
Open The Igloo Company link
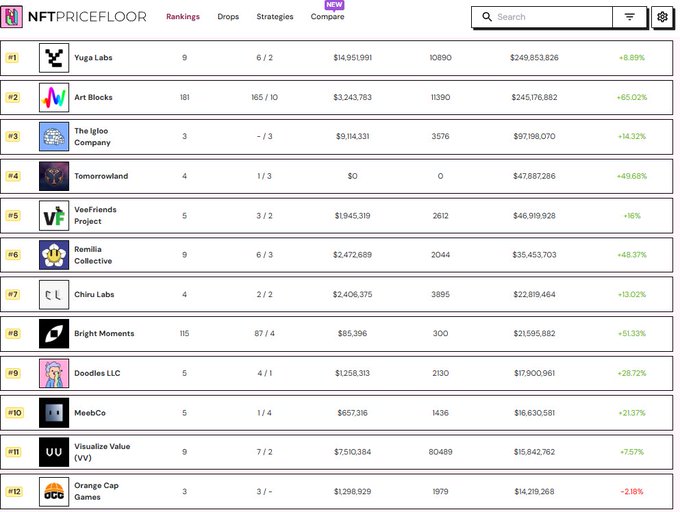(92, 137)
